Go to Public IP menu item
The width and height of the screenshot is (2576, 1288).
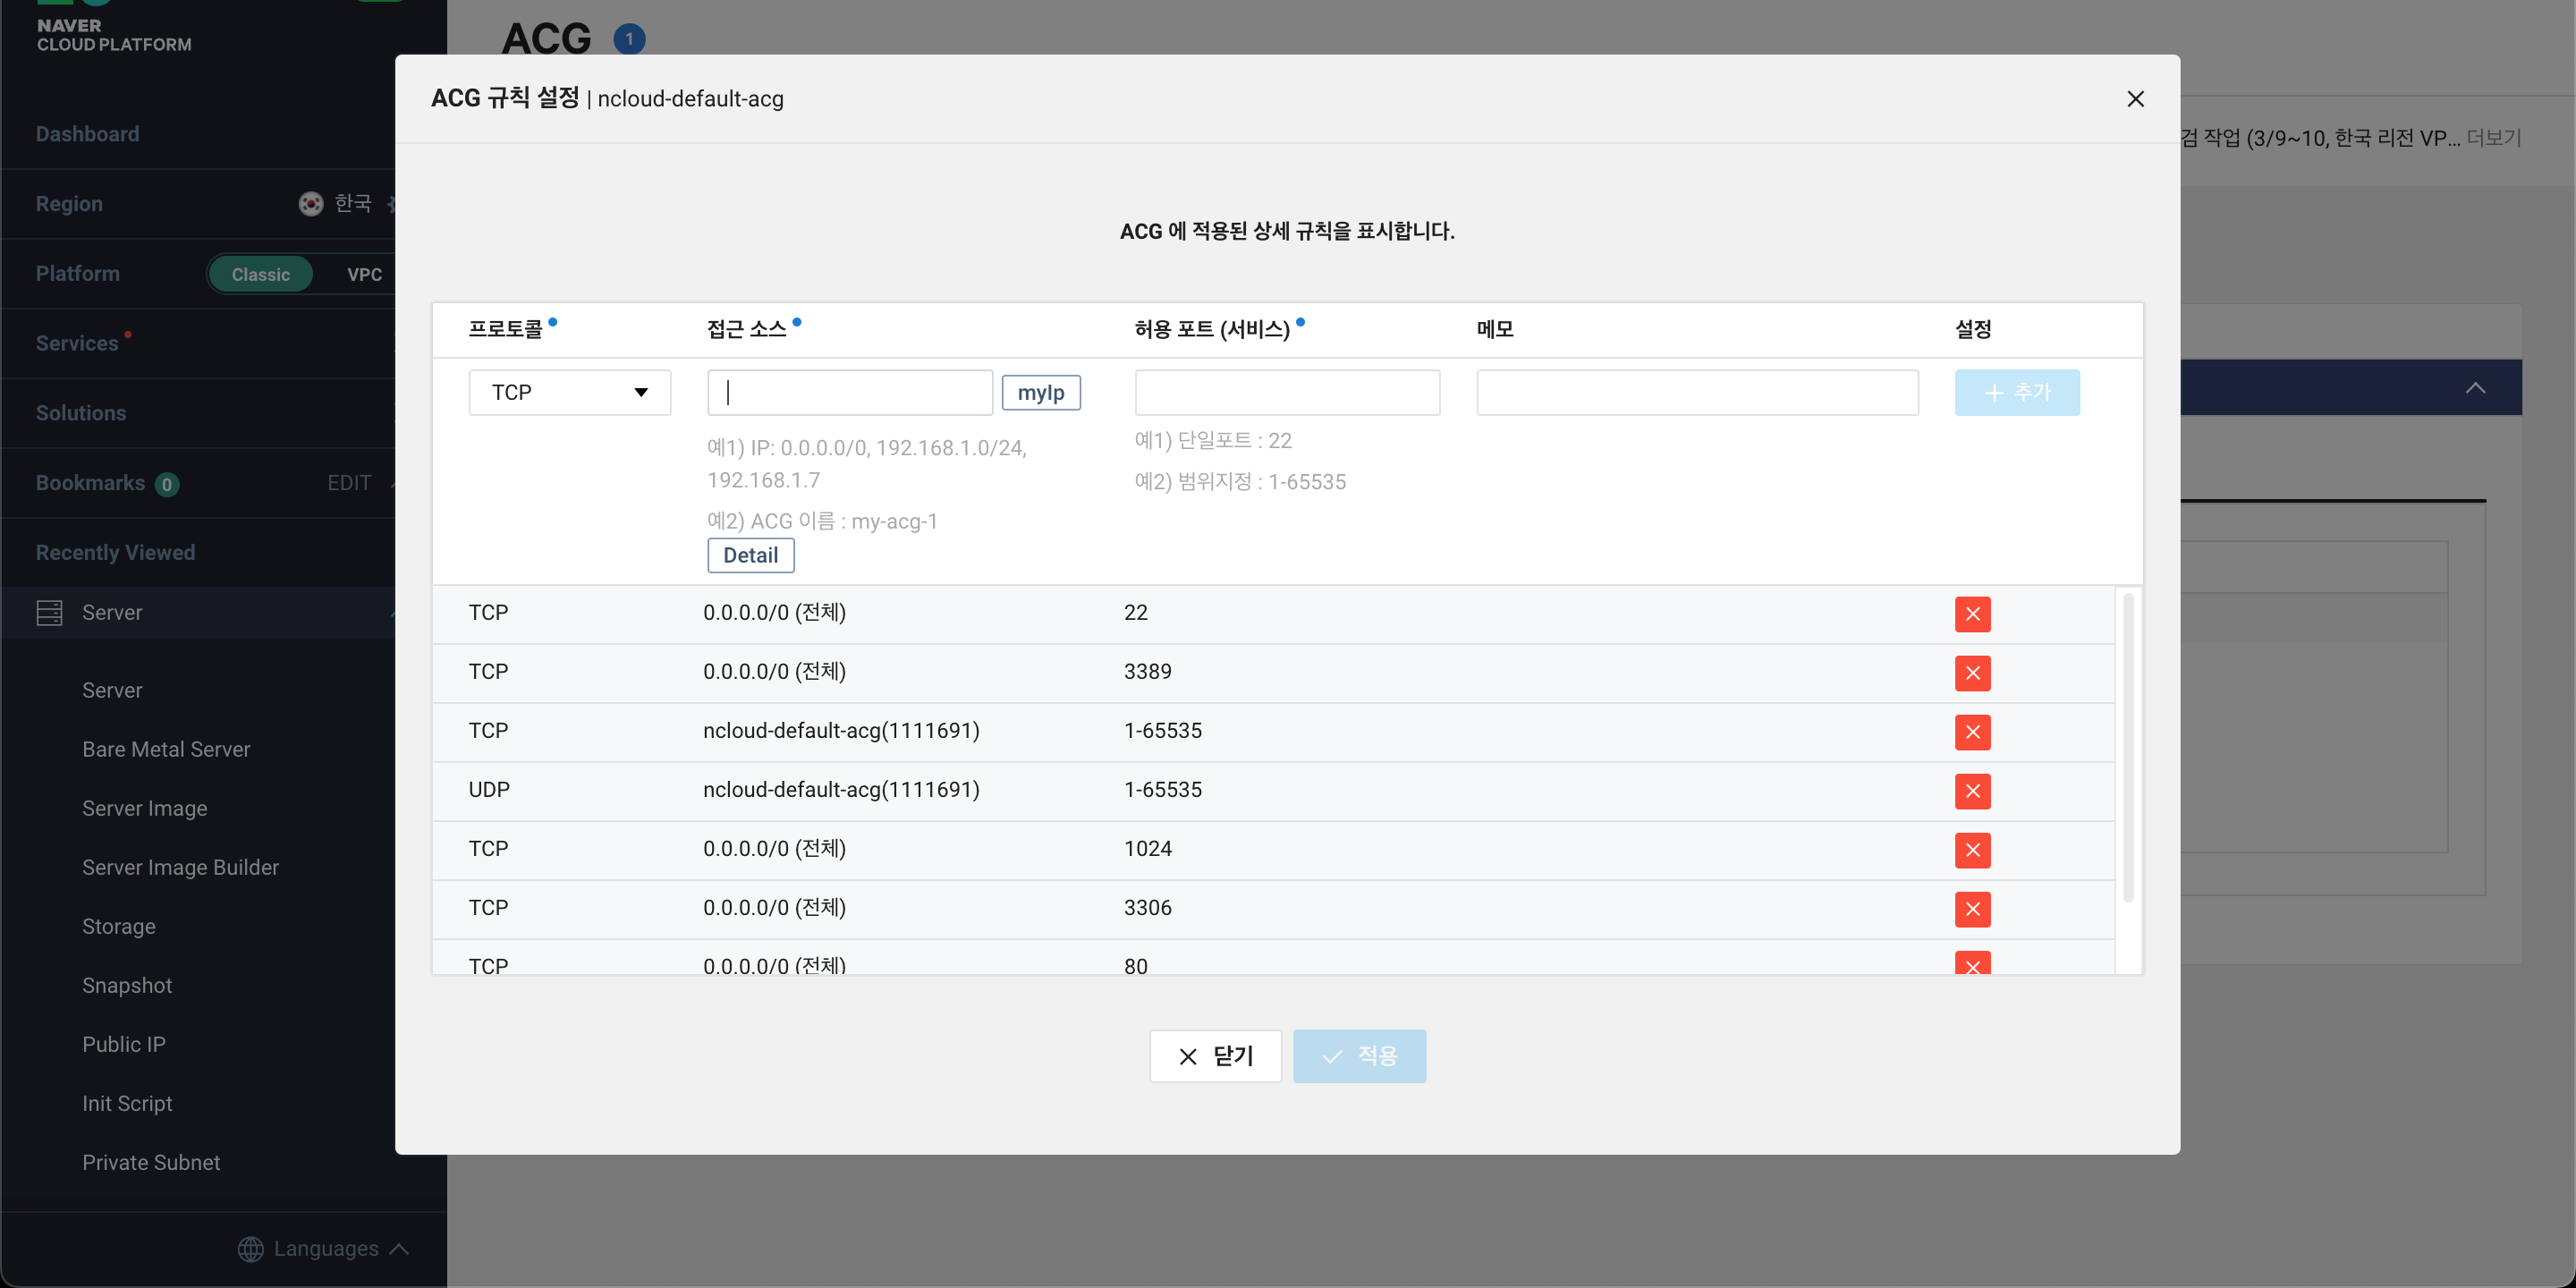coord(124,1044)
